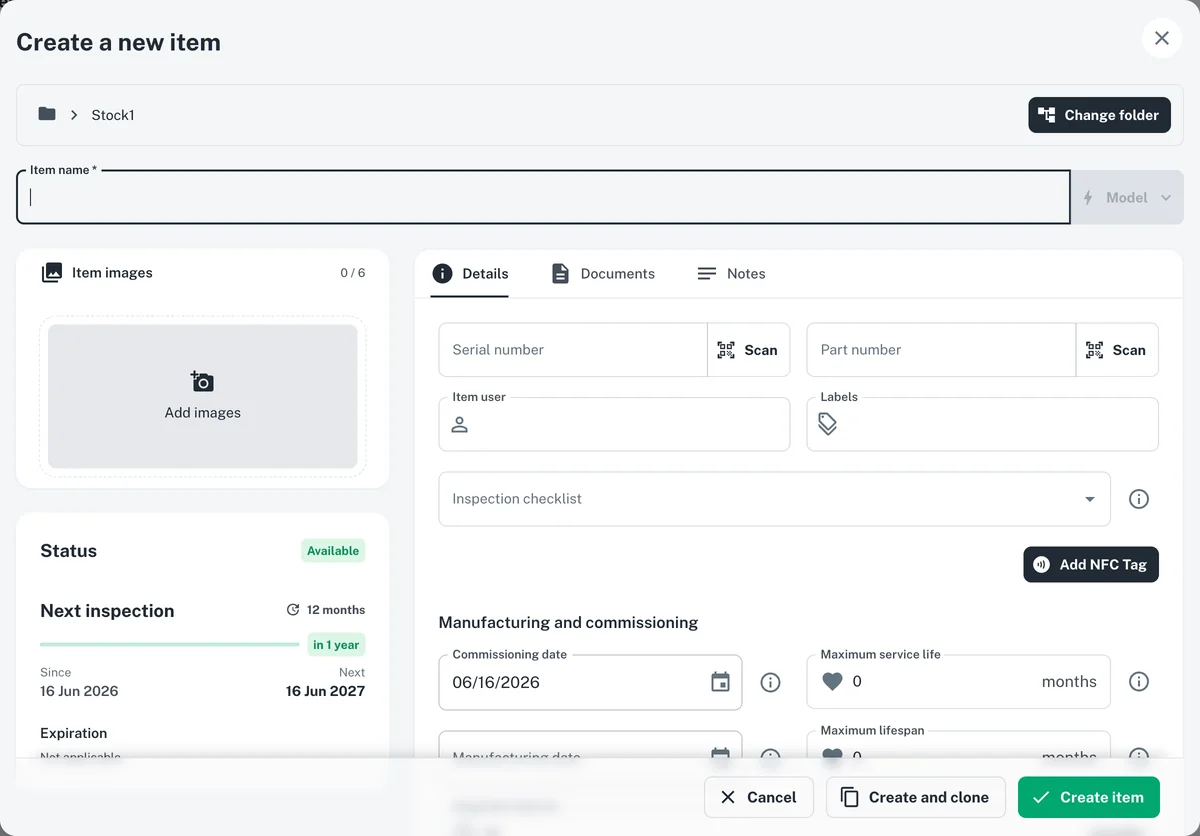Click the Next inspection progress bar
The width and height of the screenshot is (1200, 836).
click(x=169, y=645)
